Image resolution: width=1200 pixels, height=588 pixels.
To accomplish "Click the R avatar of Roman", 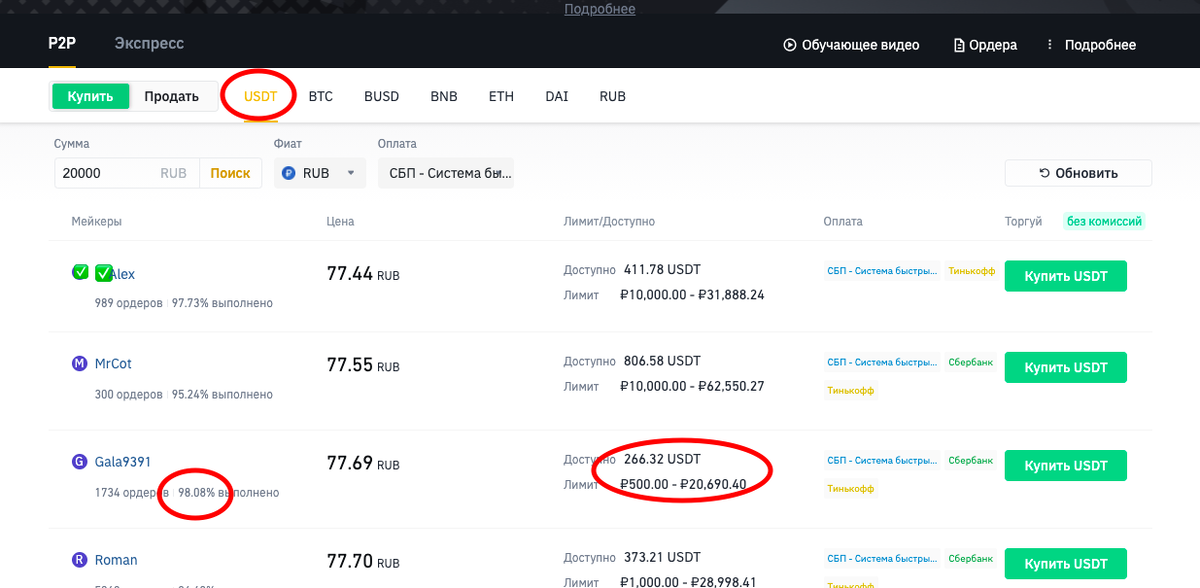I will point(80,560).
